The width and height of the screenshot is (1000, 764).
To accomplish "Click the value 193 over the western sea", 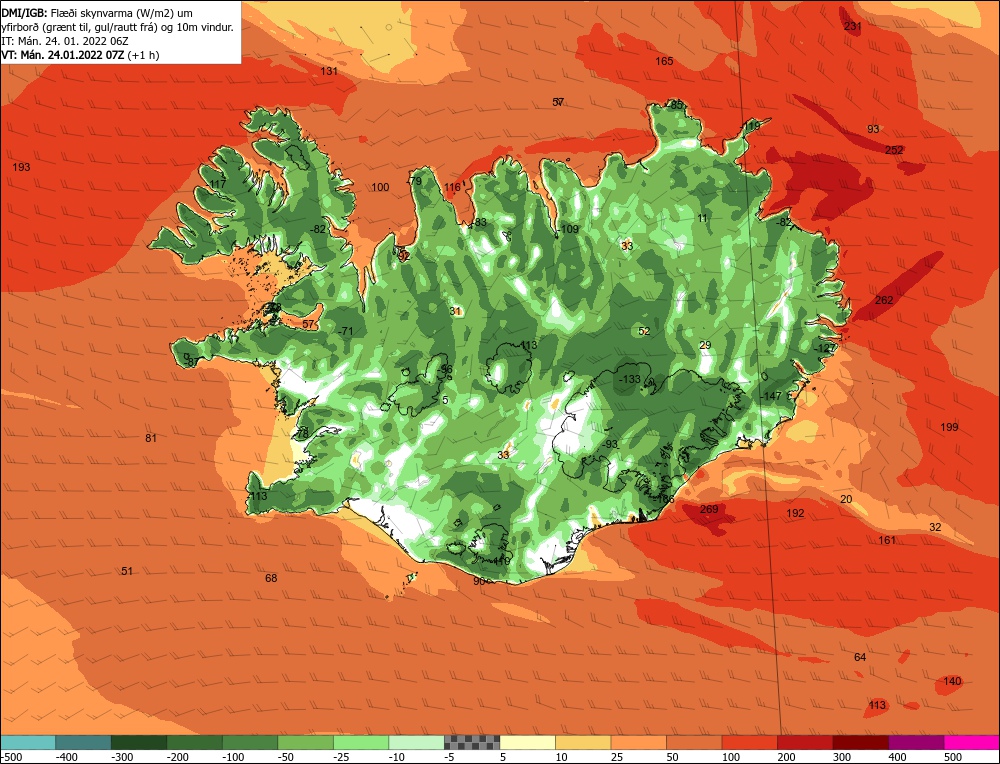I will click(x=21, y=167).
